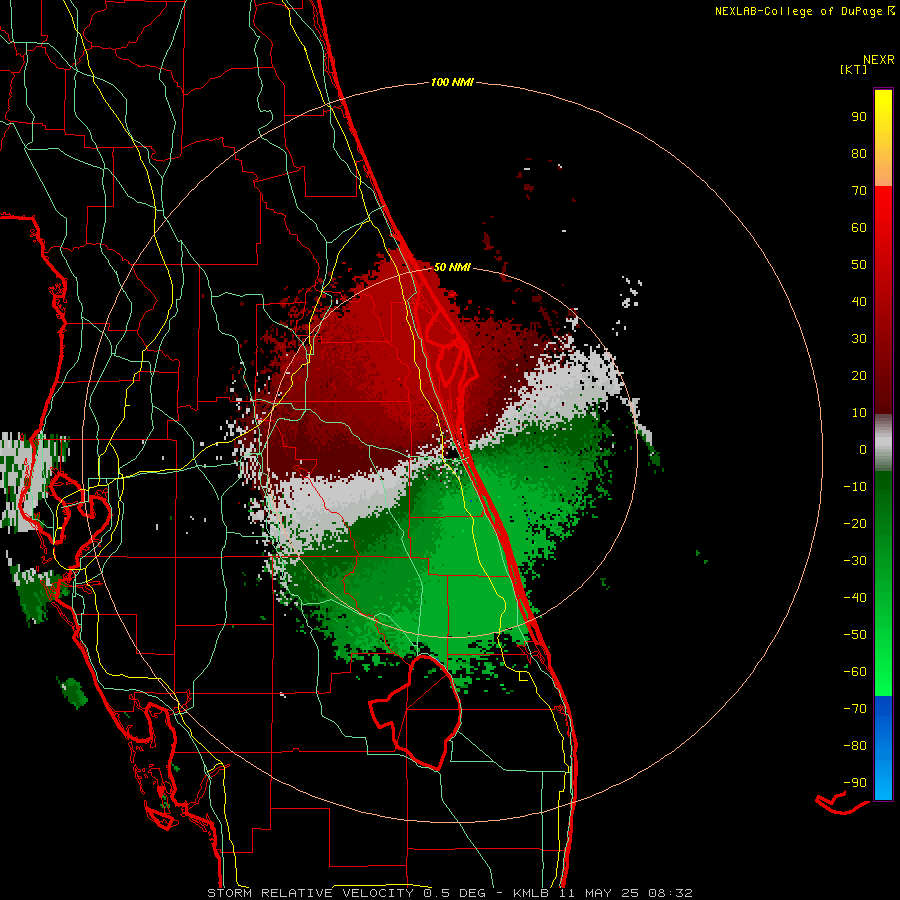Click the blue -80 knot color band
The image size is (900, 900).
(x=883, y=746)
